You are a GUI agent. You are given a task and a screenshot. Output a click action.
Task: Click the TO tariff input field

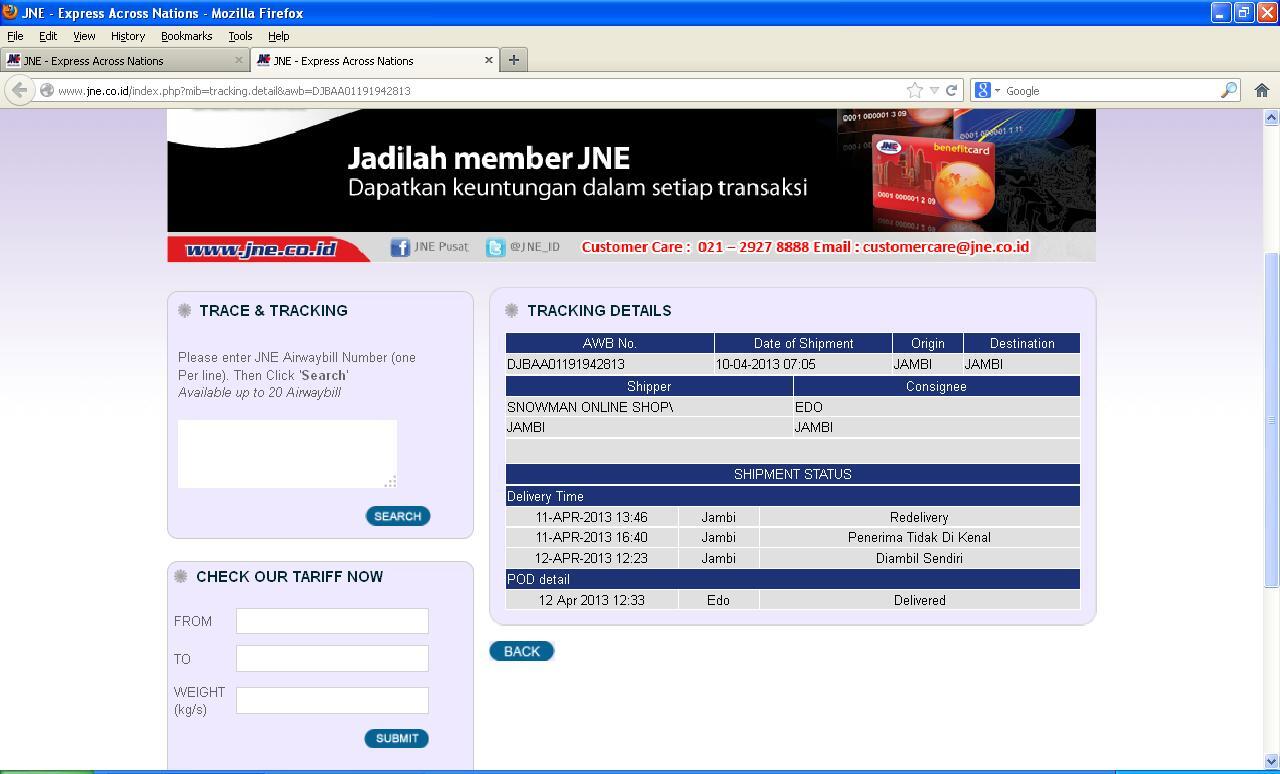(x=332, y=658)
